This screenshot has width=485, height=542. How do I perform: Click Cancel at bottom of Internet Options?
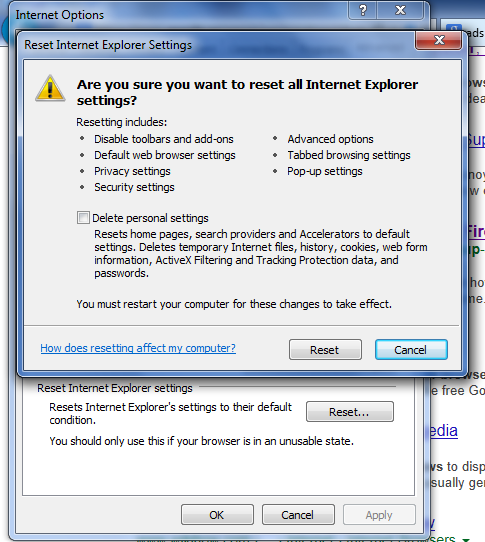click(x=298, y=515)
